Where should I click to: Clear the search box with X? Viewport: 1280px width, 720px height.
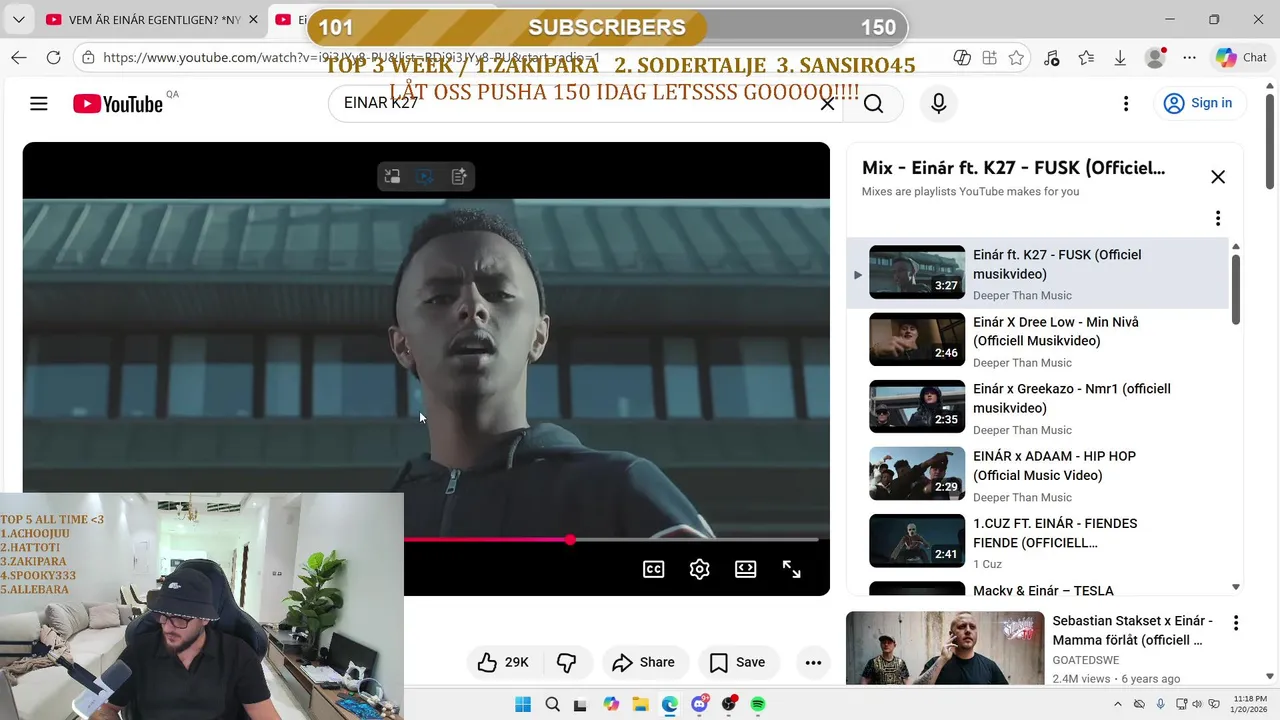click(x=827, y=103)
